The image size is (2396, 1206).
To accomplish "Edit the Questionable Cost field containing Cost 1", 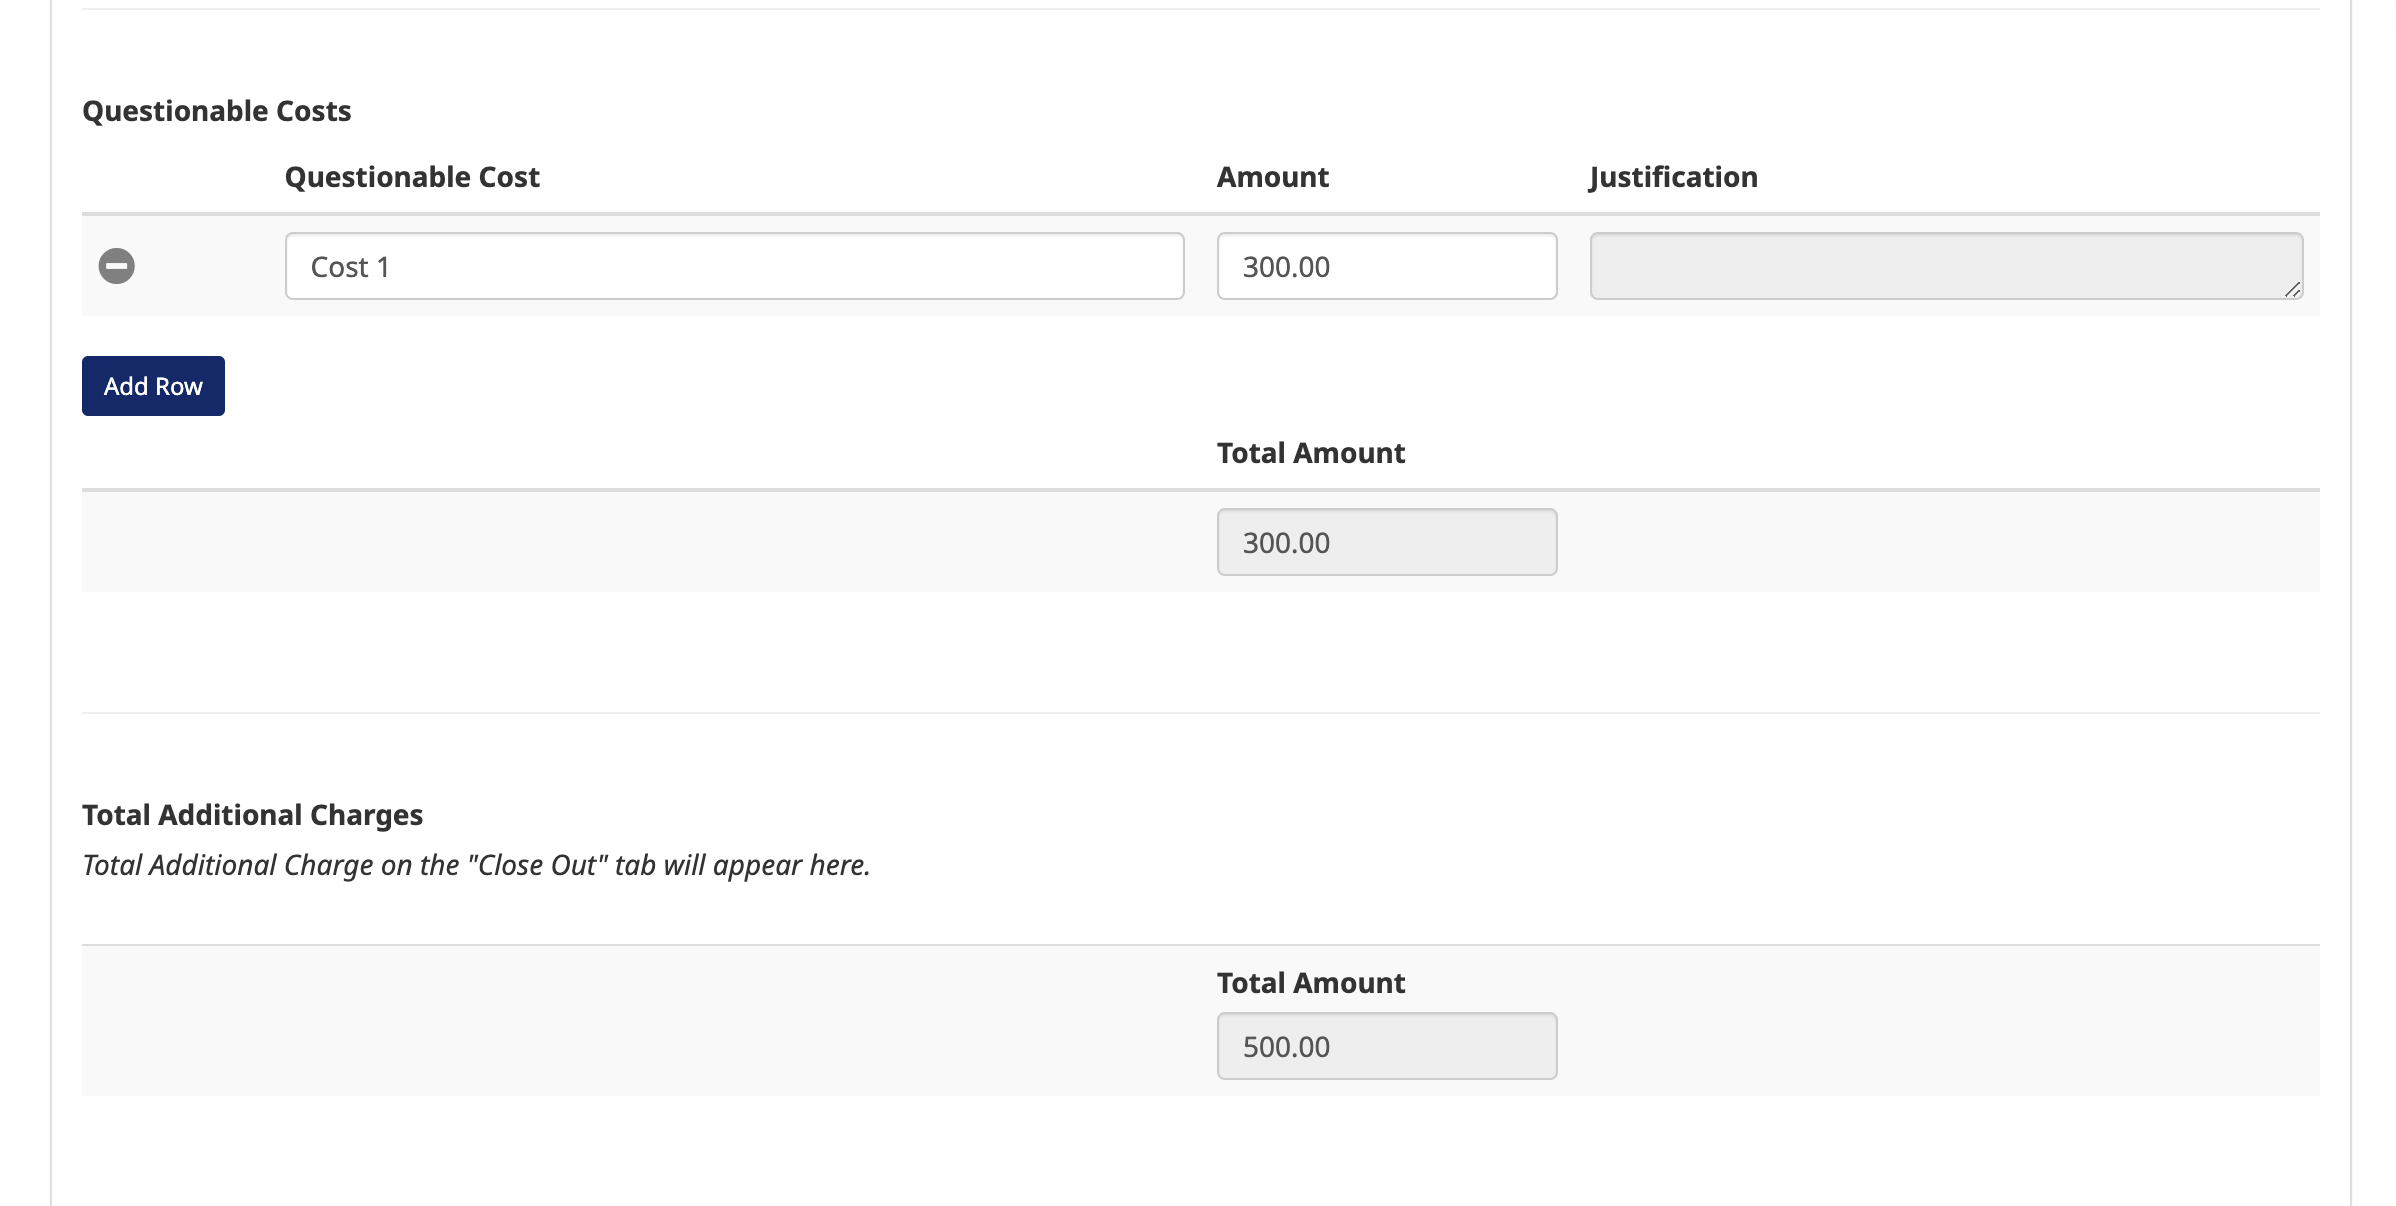I will pos(735,266).
